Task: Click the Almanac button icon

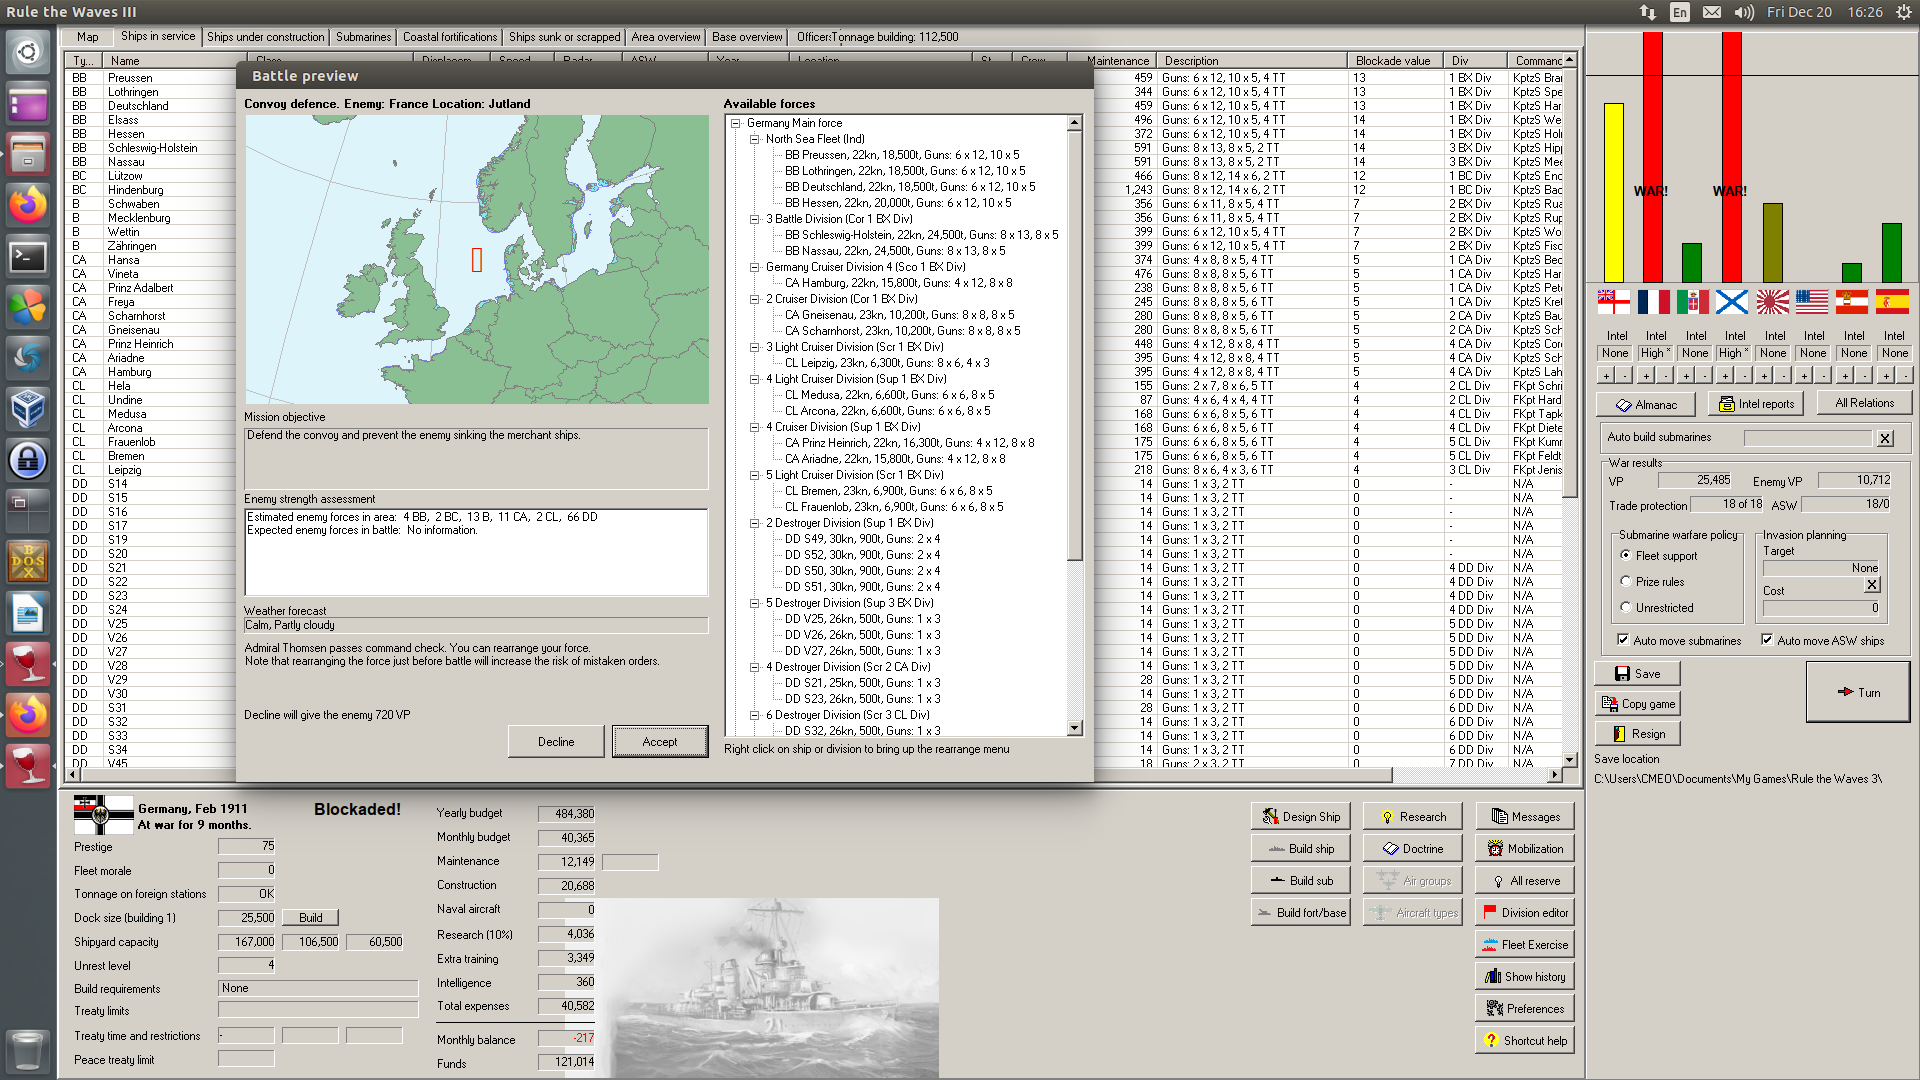Action: click(x=1623, y=405)
